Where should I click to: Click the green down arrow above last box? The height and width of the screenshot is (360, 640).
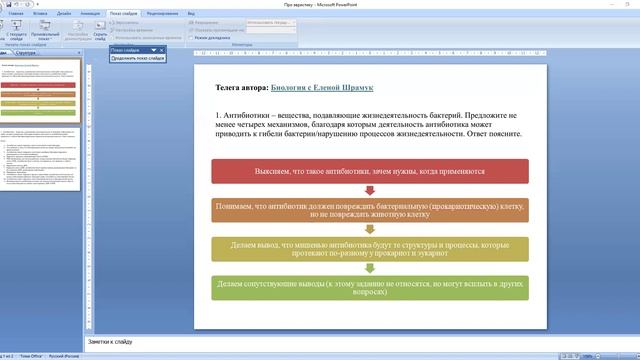pos(370,268)
